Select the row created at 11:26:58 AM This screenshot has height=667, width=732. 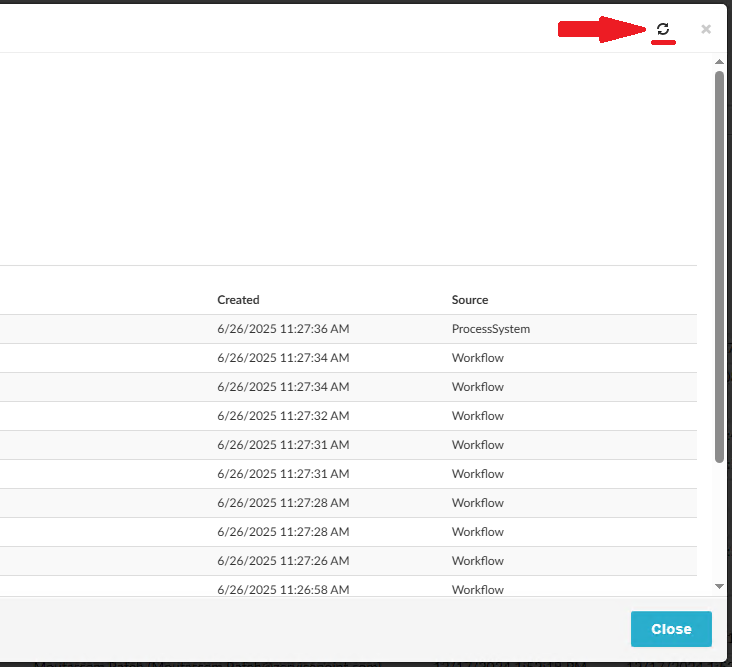[x=283, y=589]
